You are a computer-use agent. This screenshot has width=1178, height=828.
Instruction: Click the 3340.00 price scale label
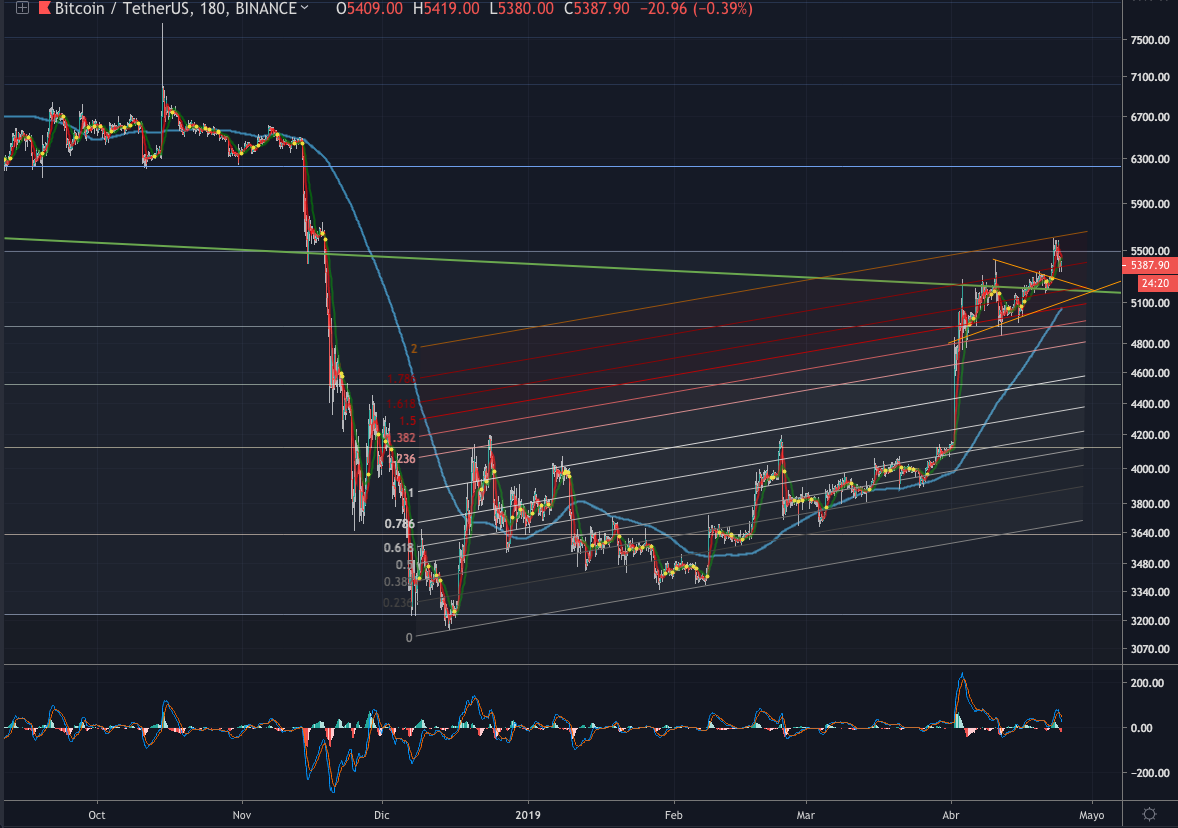coord(1149,592)
